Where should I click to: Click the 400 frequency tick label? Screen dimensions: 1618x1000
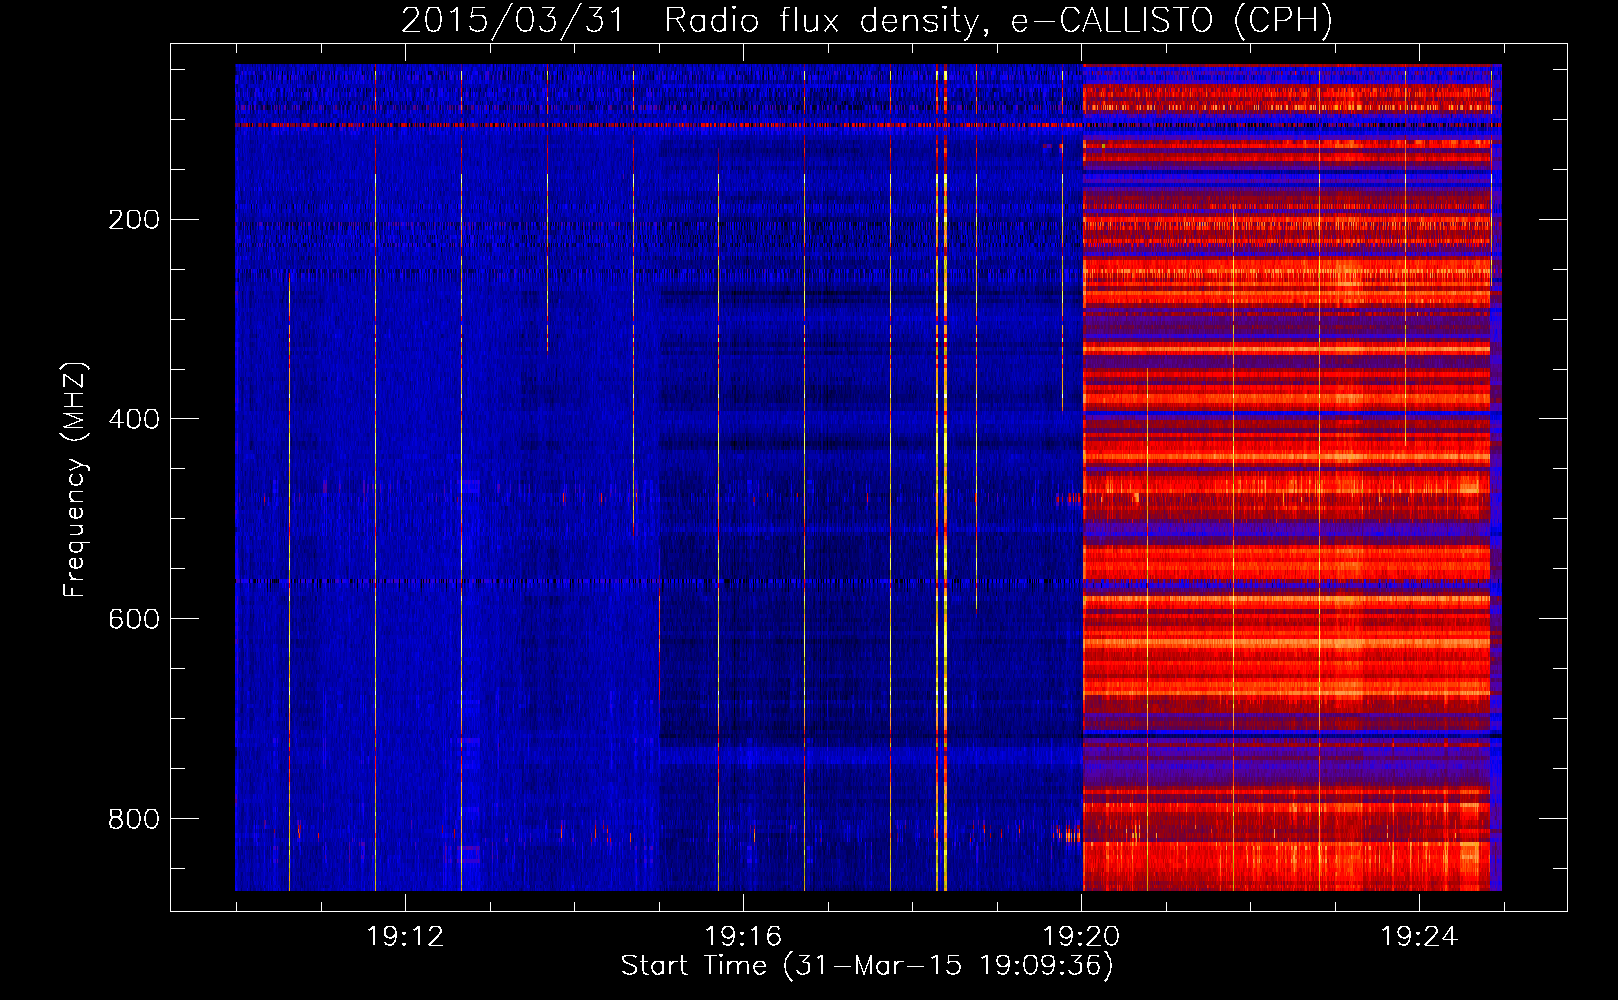click(133, 419)
